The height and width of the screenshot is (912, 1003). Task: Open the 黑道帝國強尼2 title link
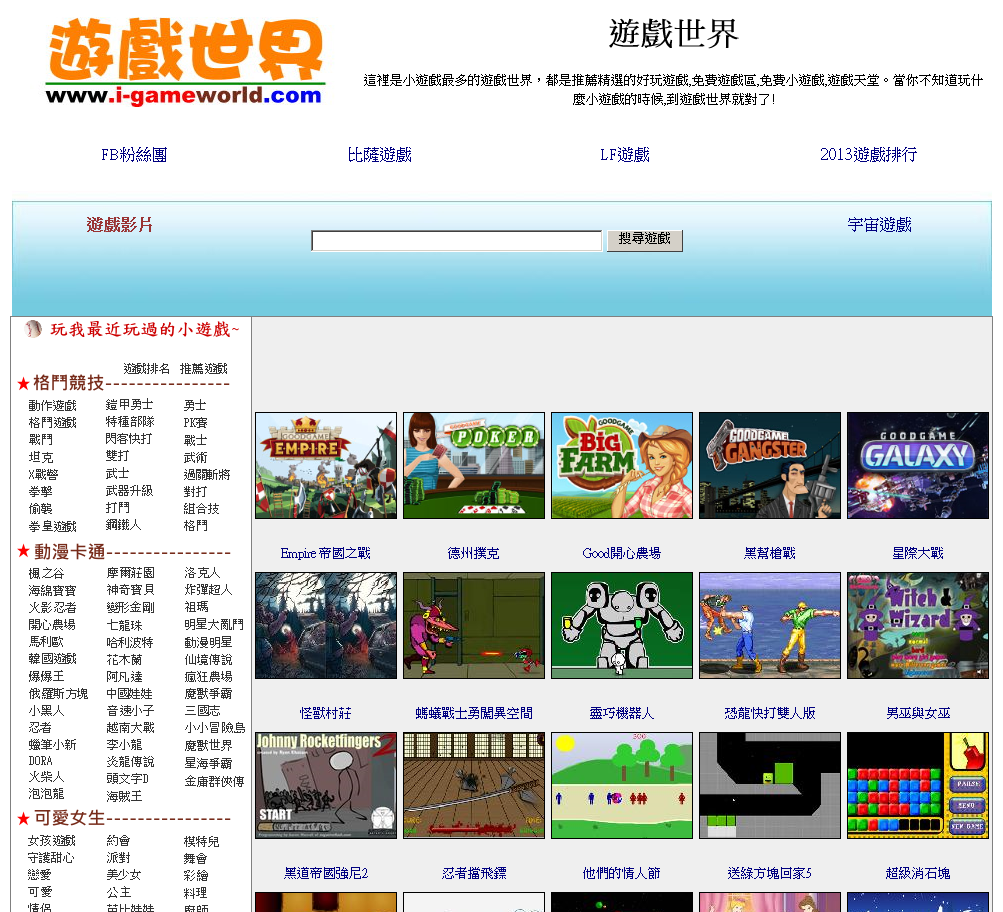click(326, 873)
